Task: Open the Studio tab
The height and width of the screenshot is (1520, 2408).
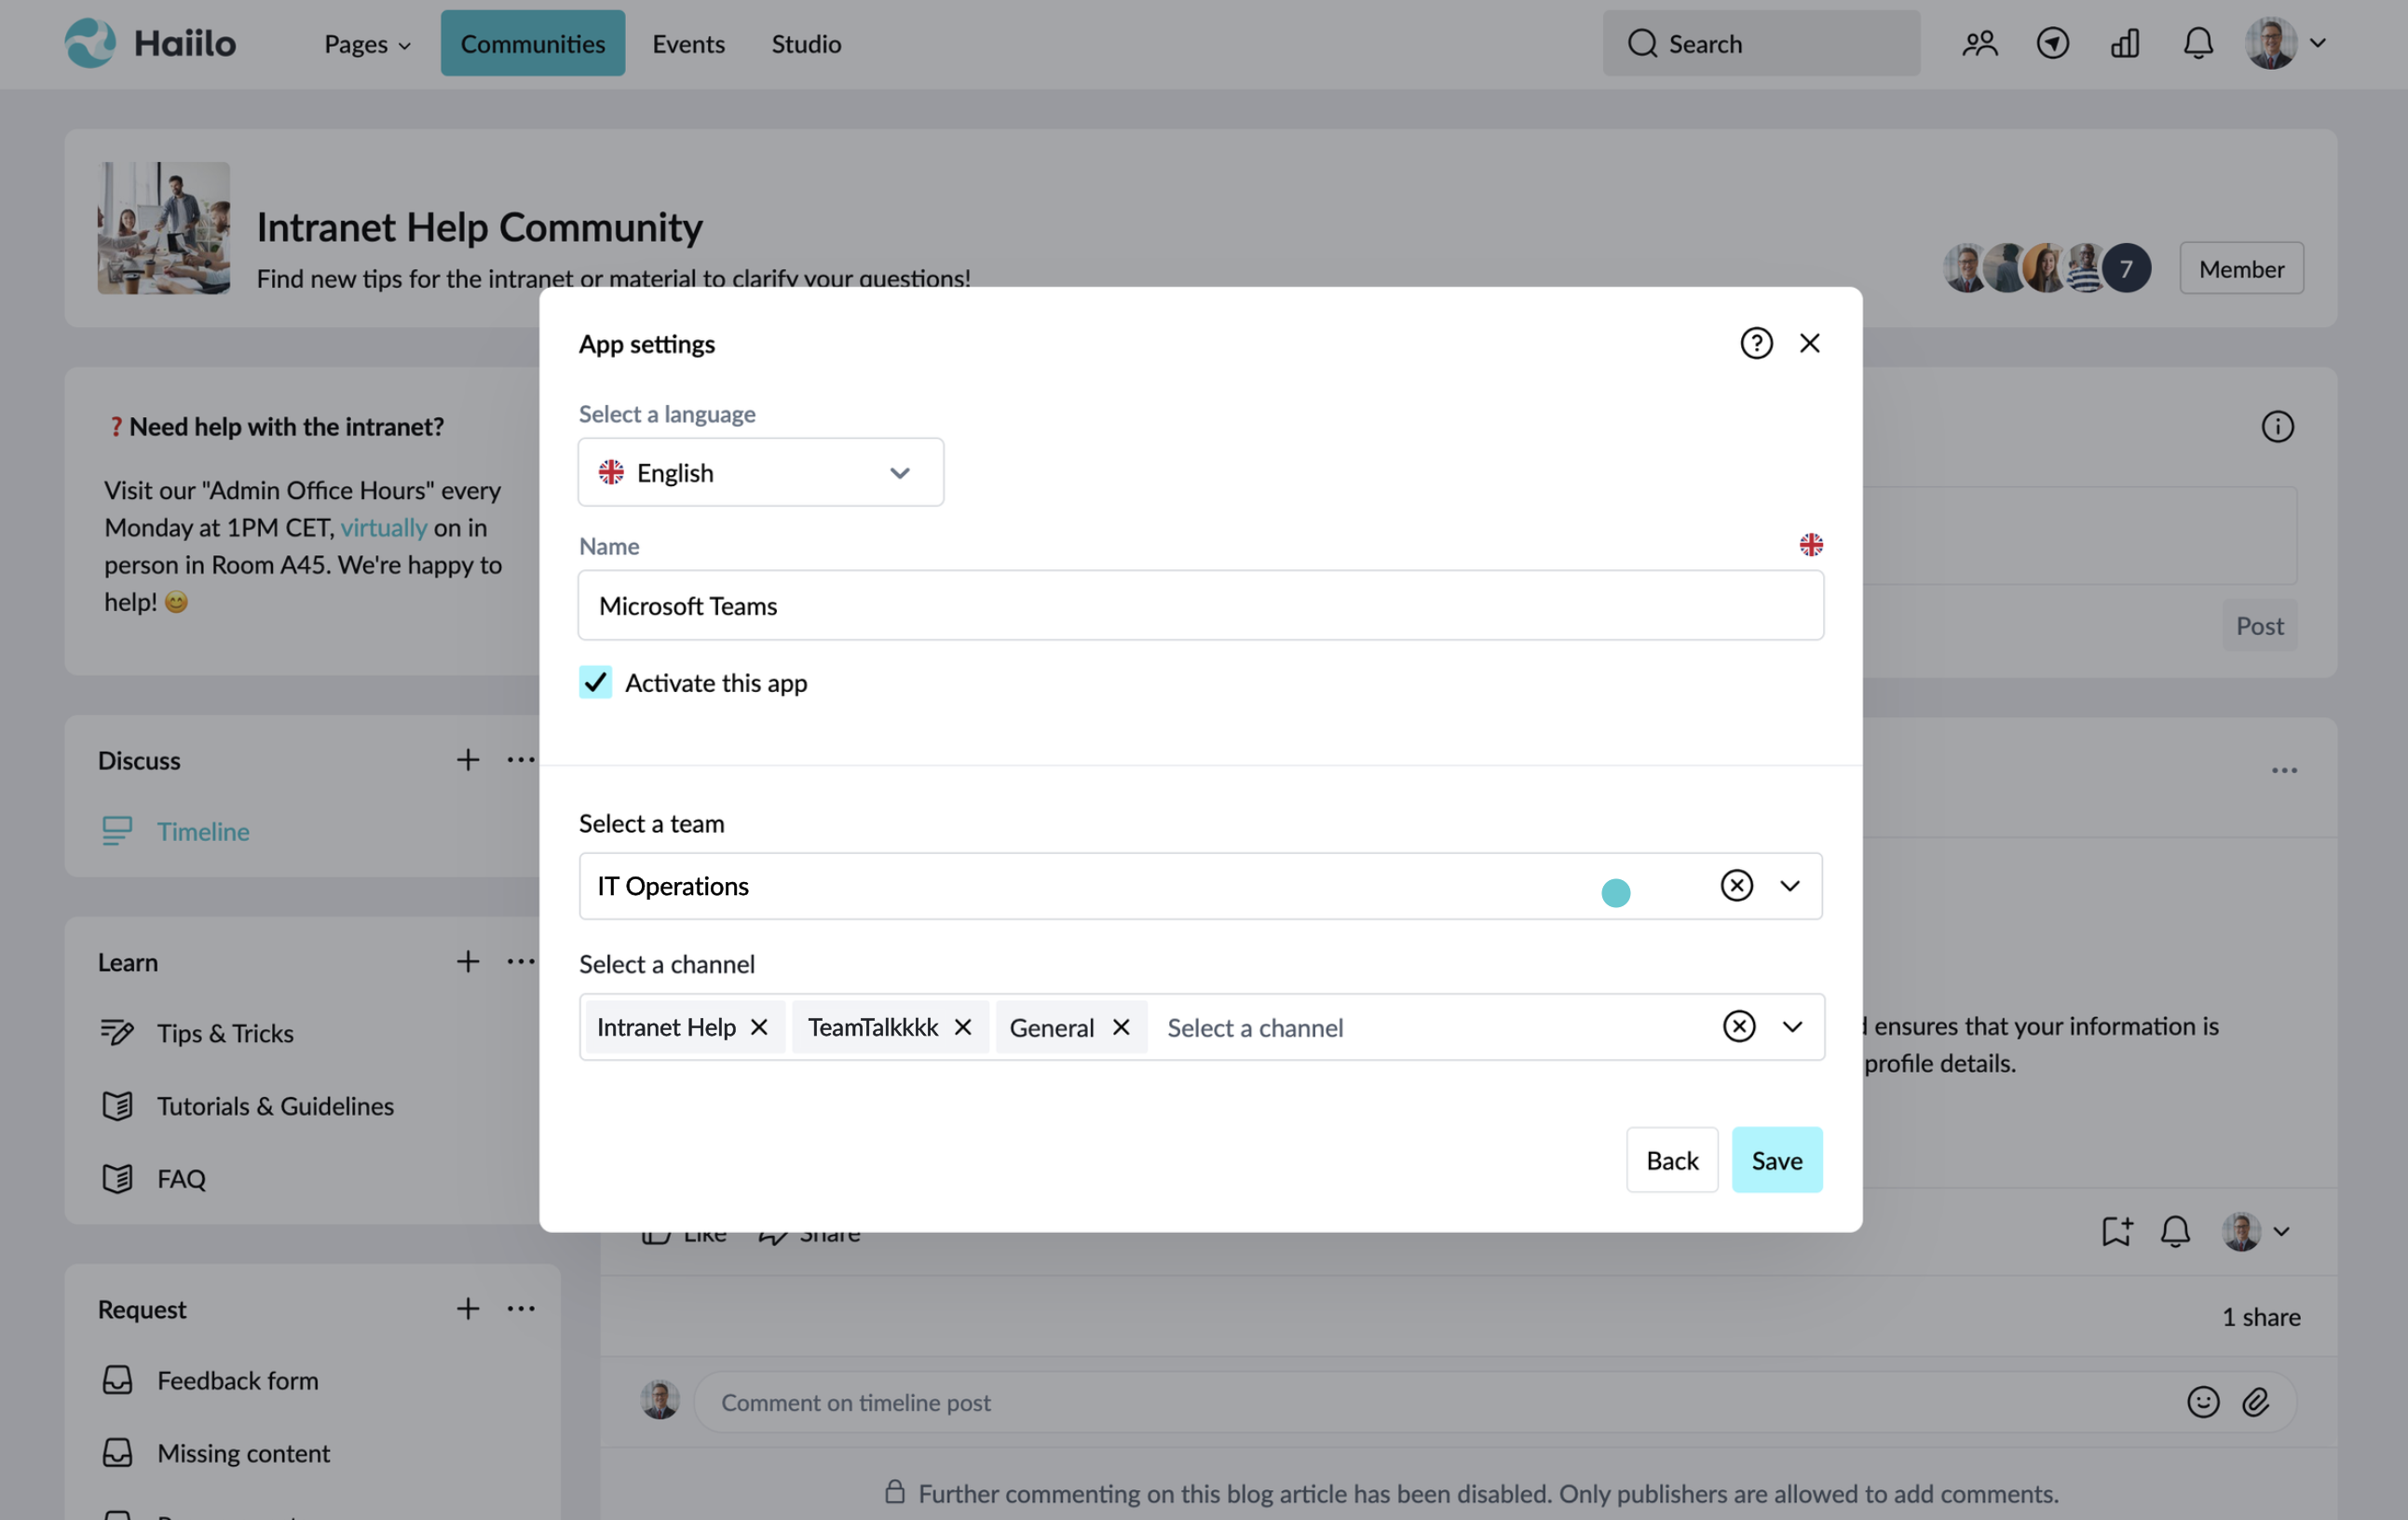Action: 806,43
